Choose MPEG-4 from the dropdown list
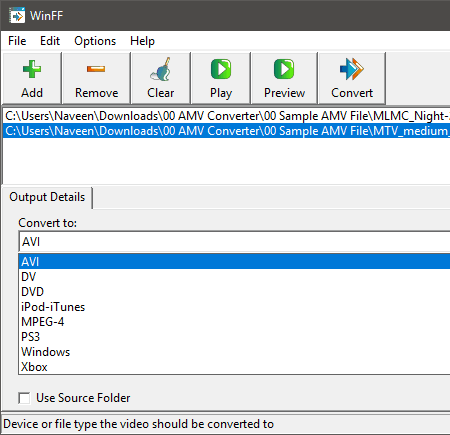 [x=234, y=322]
